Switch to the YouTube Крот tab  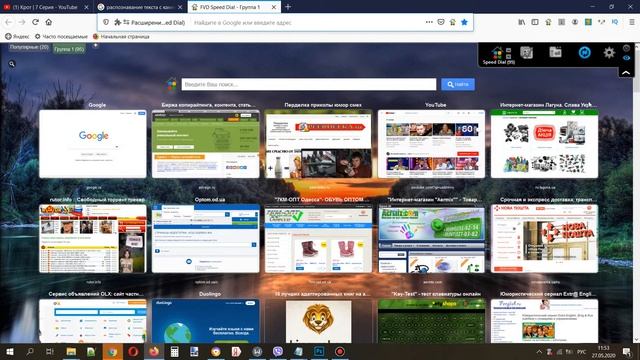click(x=45, y=7)
